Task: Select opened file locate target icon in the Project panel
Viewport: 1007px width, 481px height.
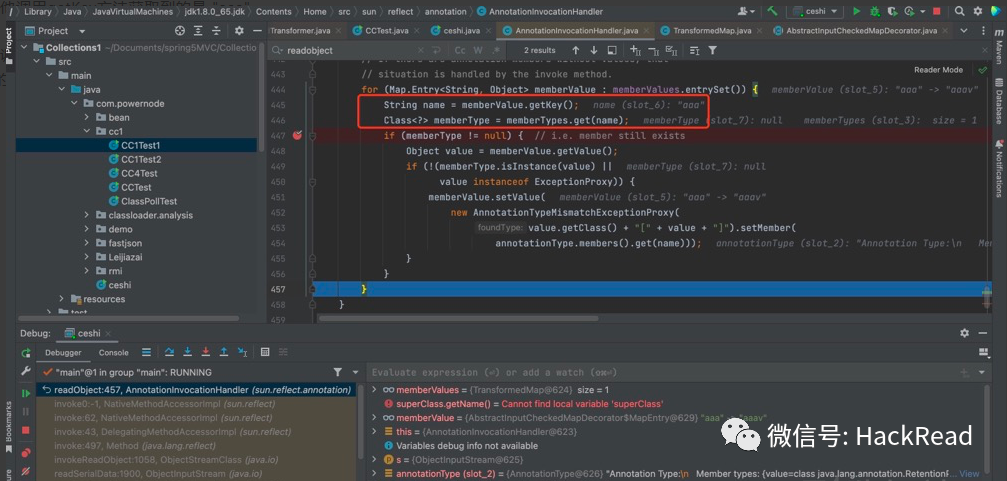Action: coord(180,31)
